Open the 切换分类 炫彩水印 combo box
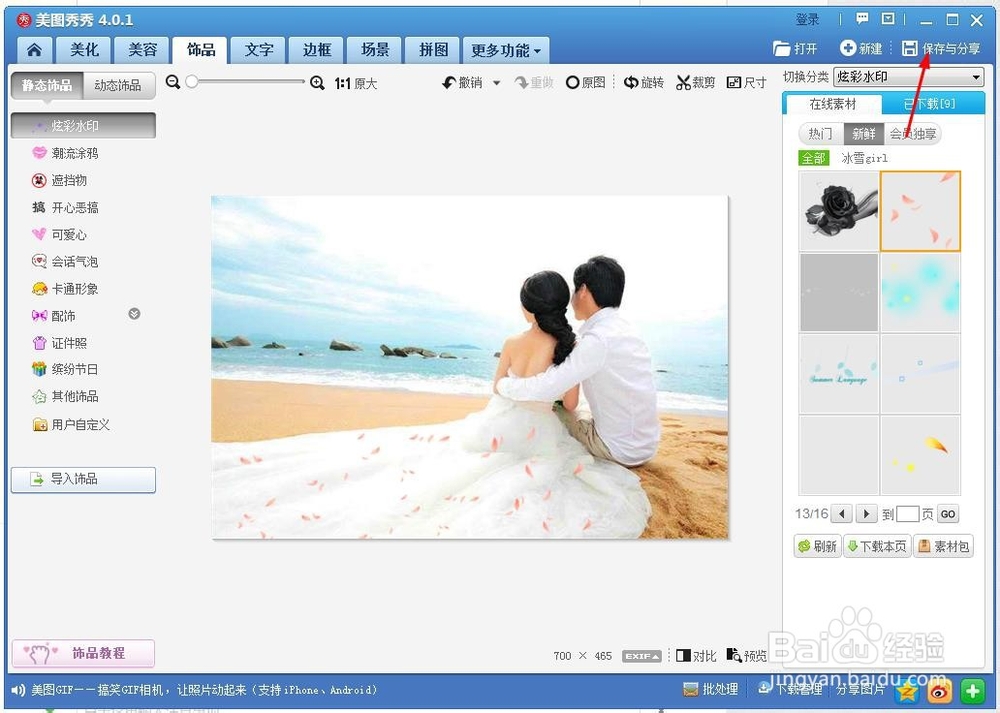Image resolution: width=1000 pixels, height=713 pixels. 908,77
